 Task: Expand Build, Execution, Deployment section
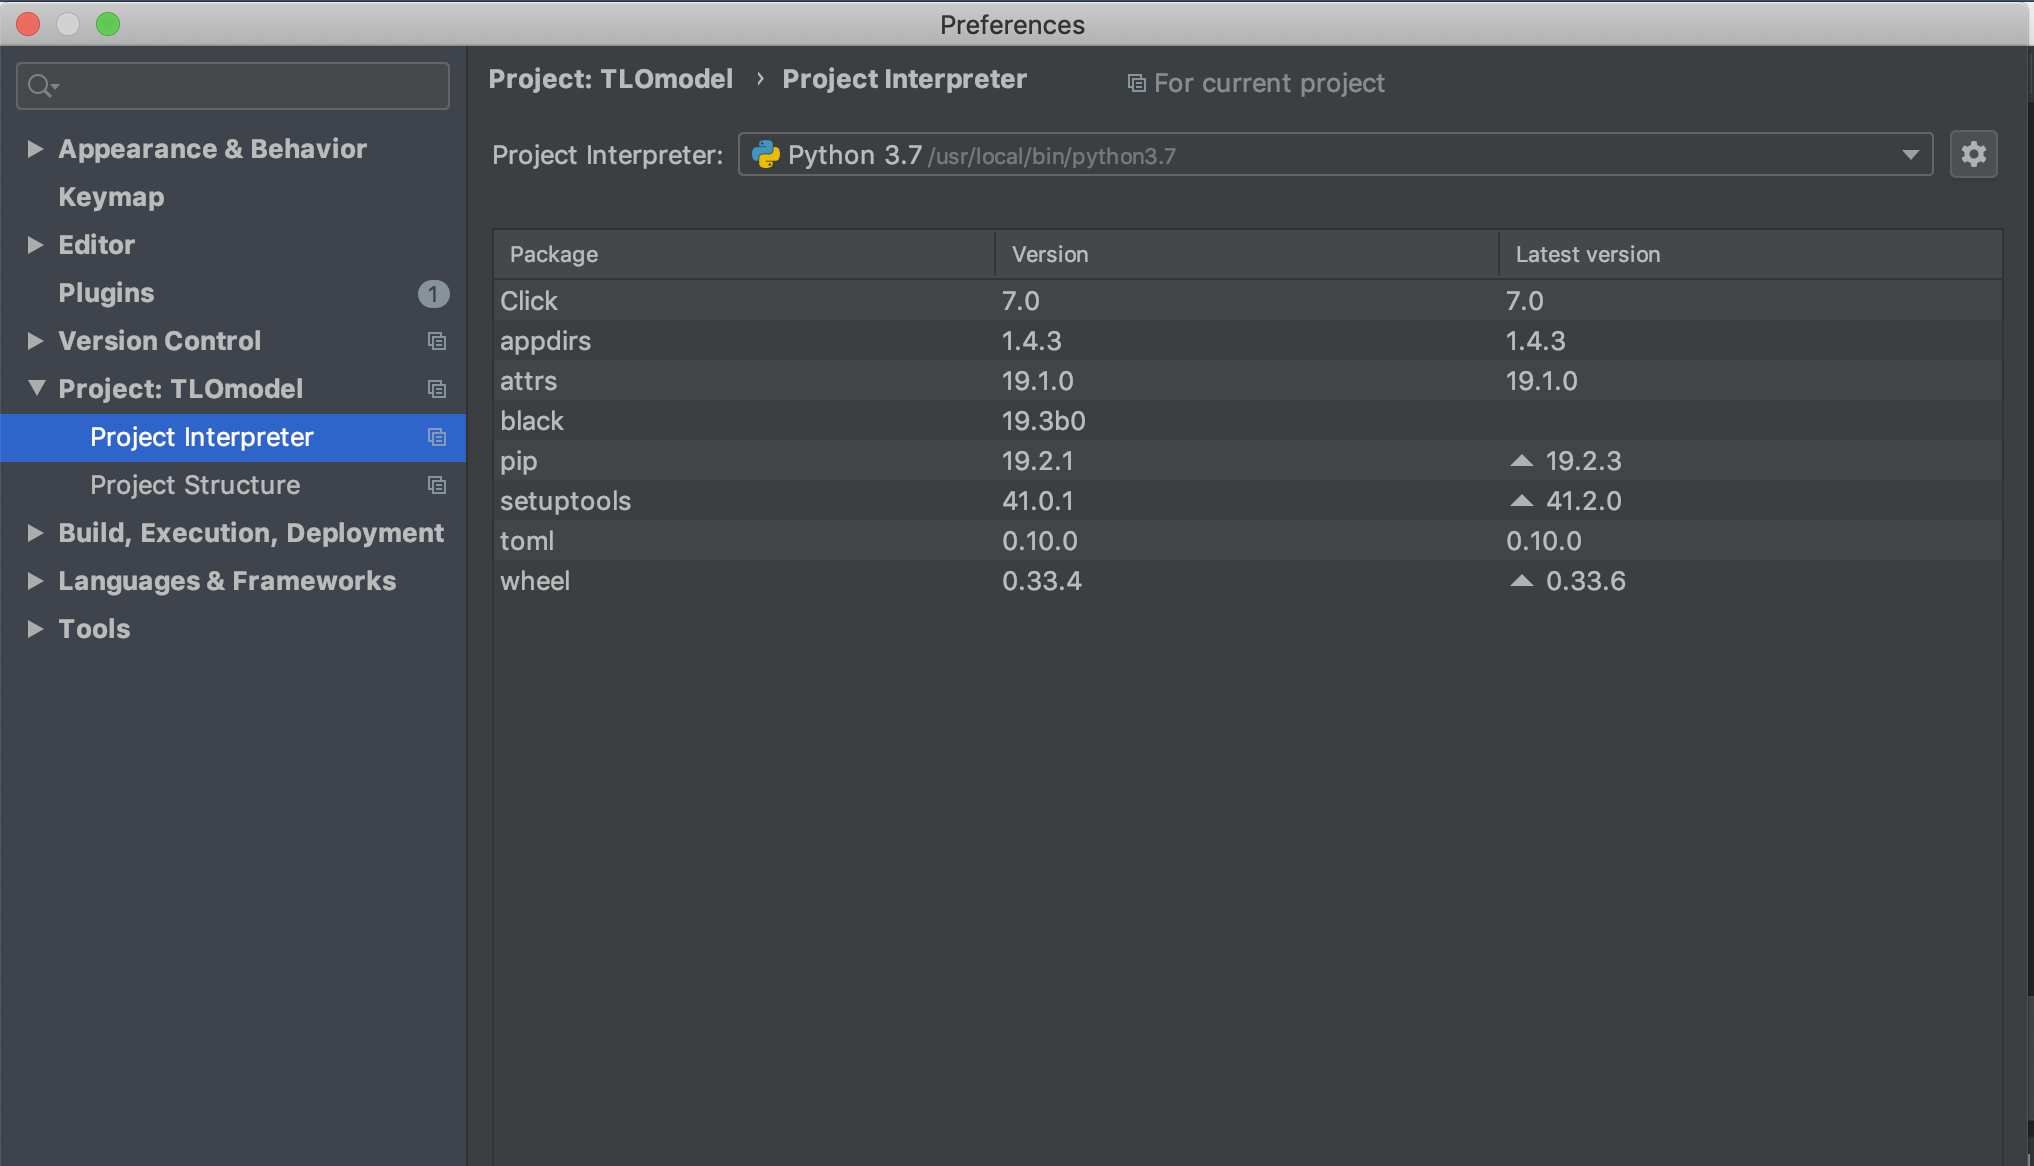tap(35, 533)
